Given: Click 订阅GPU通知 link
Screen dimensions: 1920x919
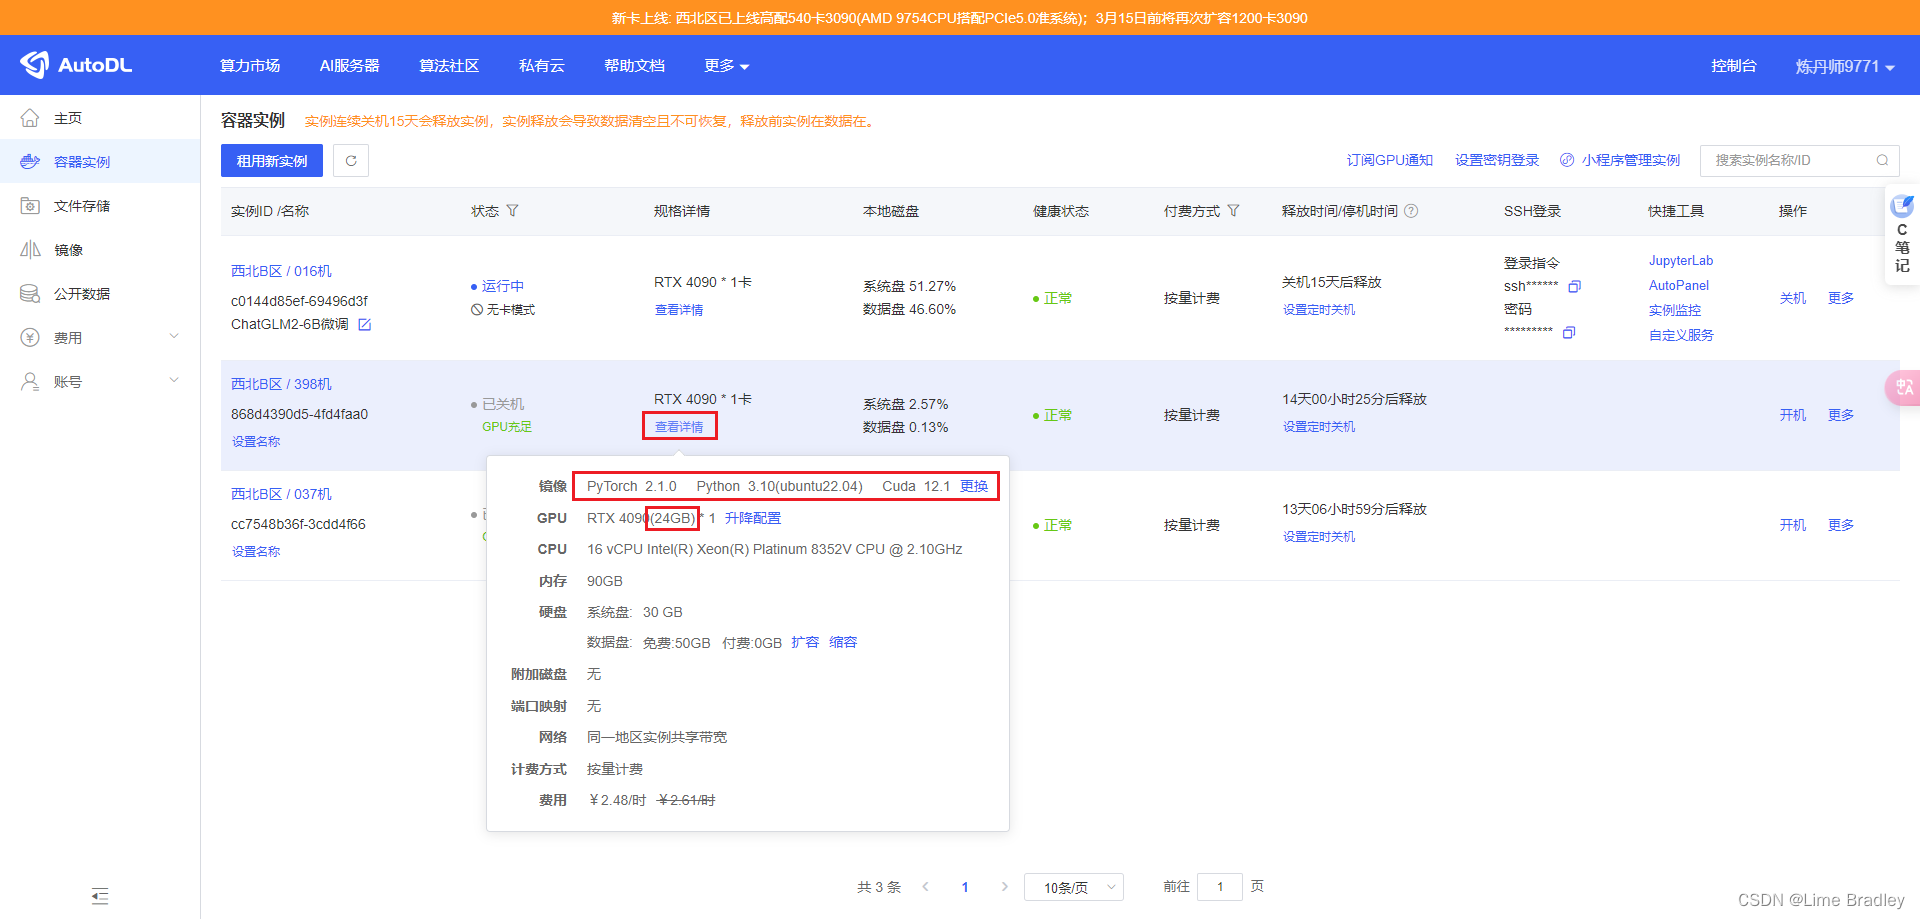Looking at the screenshot, I should 1390,160.
